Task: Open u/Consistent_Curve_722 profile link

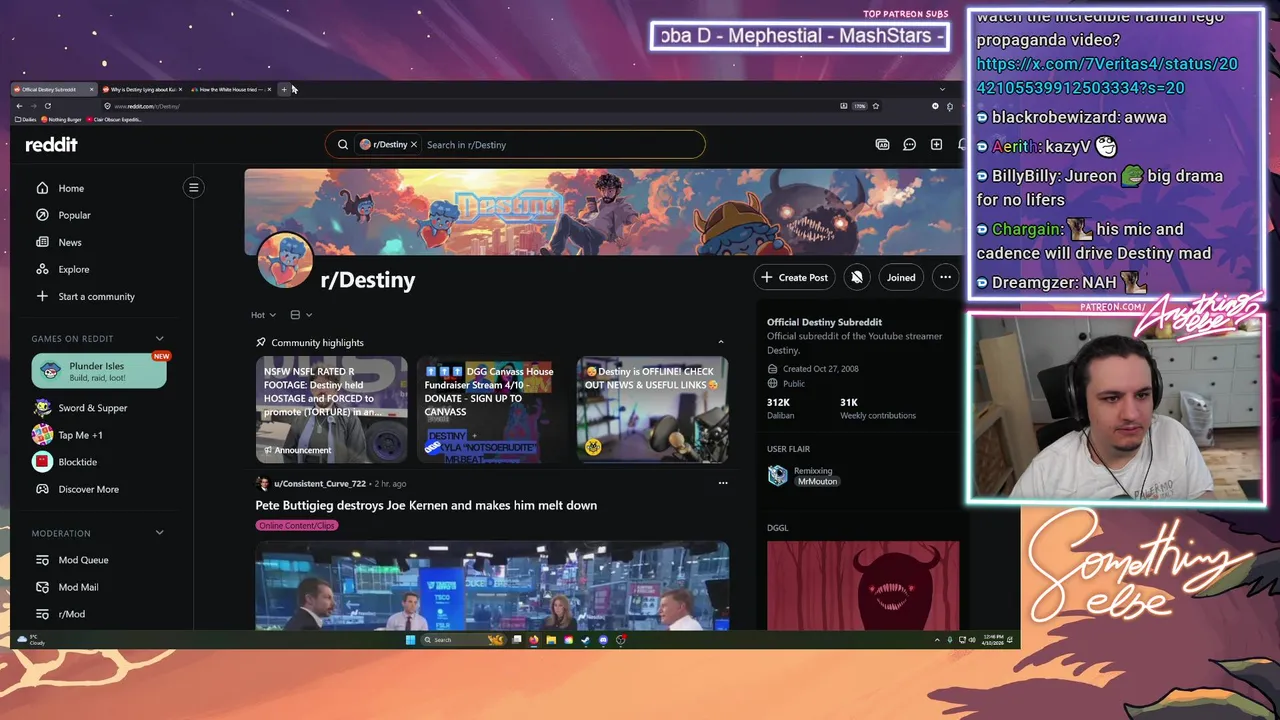Action: [319, 484]
